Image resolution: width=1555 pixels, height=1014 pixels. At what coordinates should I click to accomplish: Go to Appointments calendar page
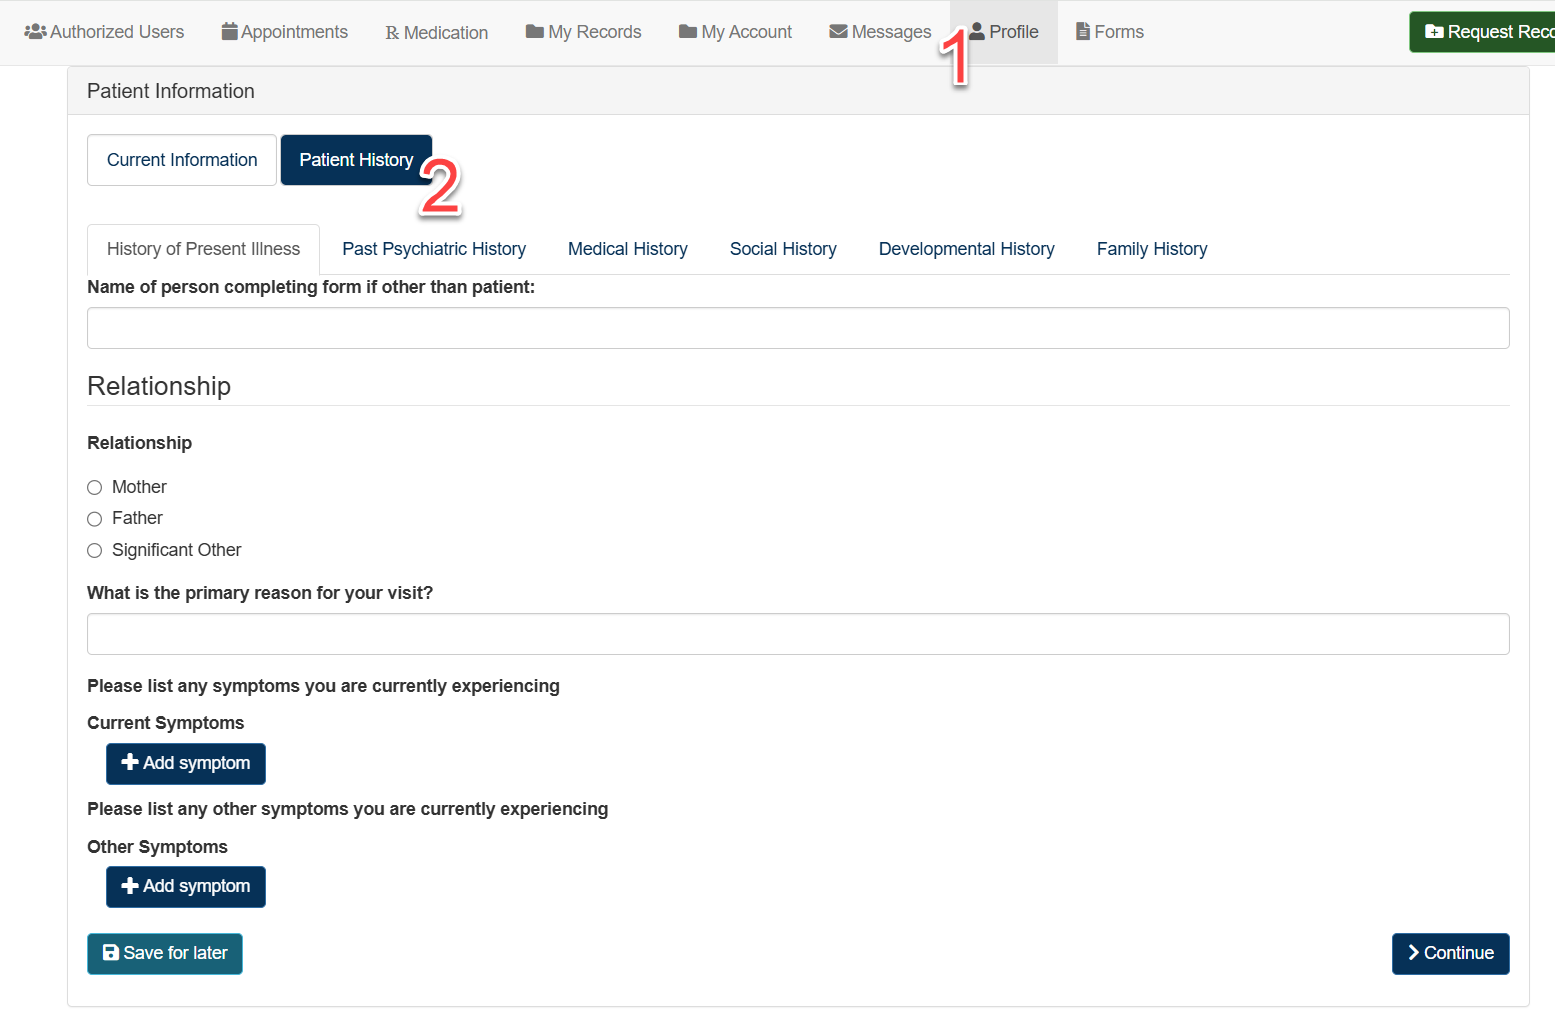[284, 32]
